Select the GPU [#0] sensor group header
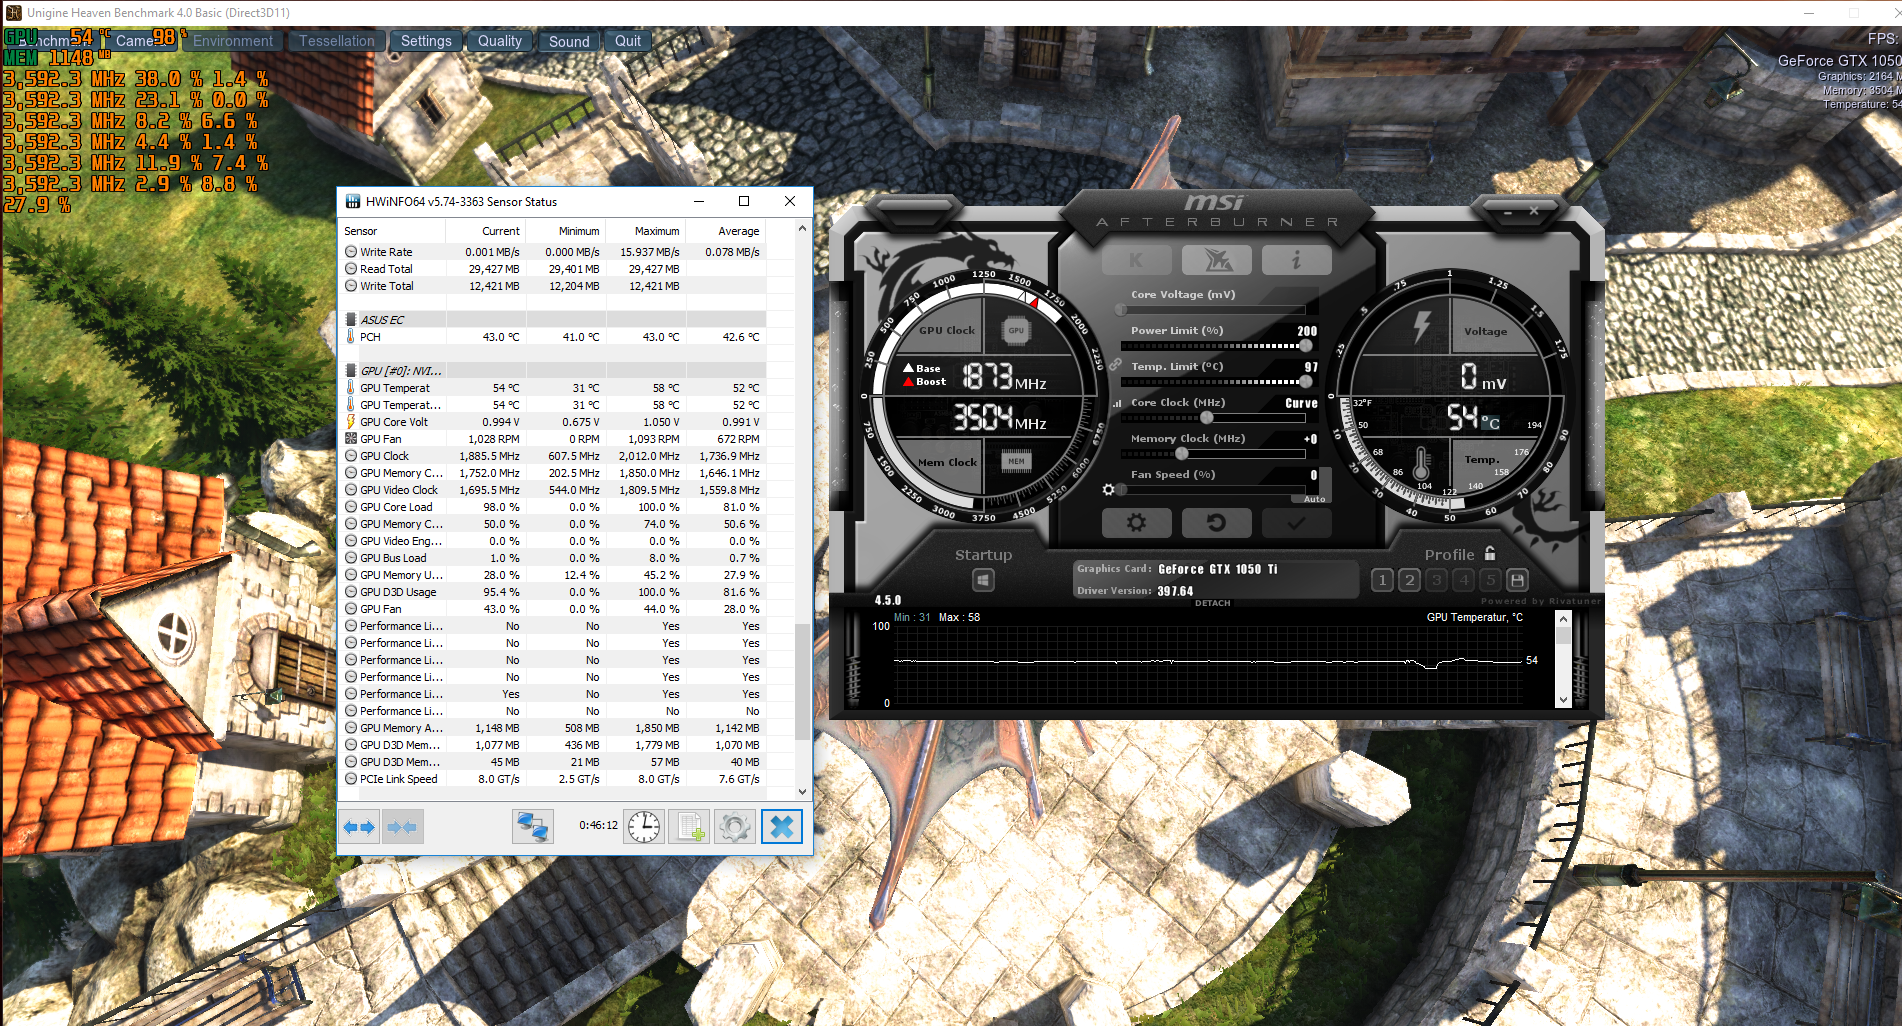Image resolution: width=1902 pixels, height=1026 pixels. pos(555,371)
